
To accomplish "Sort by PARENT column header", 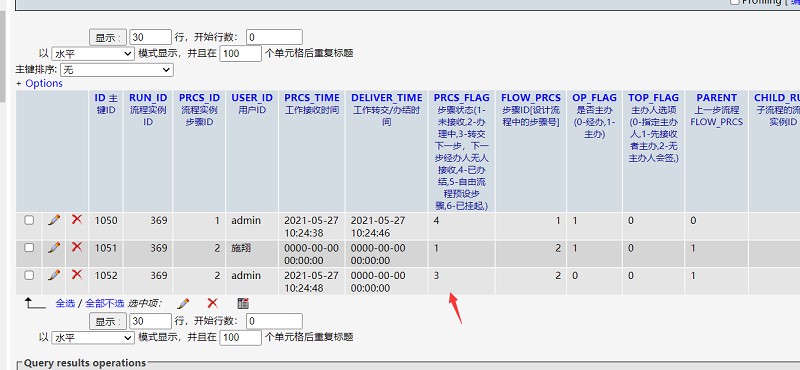I will (x=717, y=97).
